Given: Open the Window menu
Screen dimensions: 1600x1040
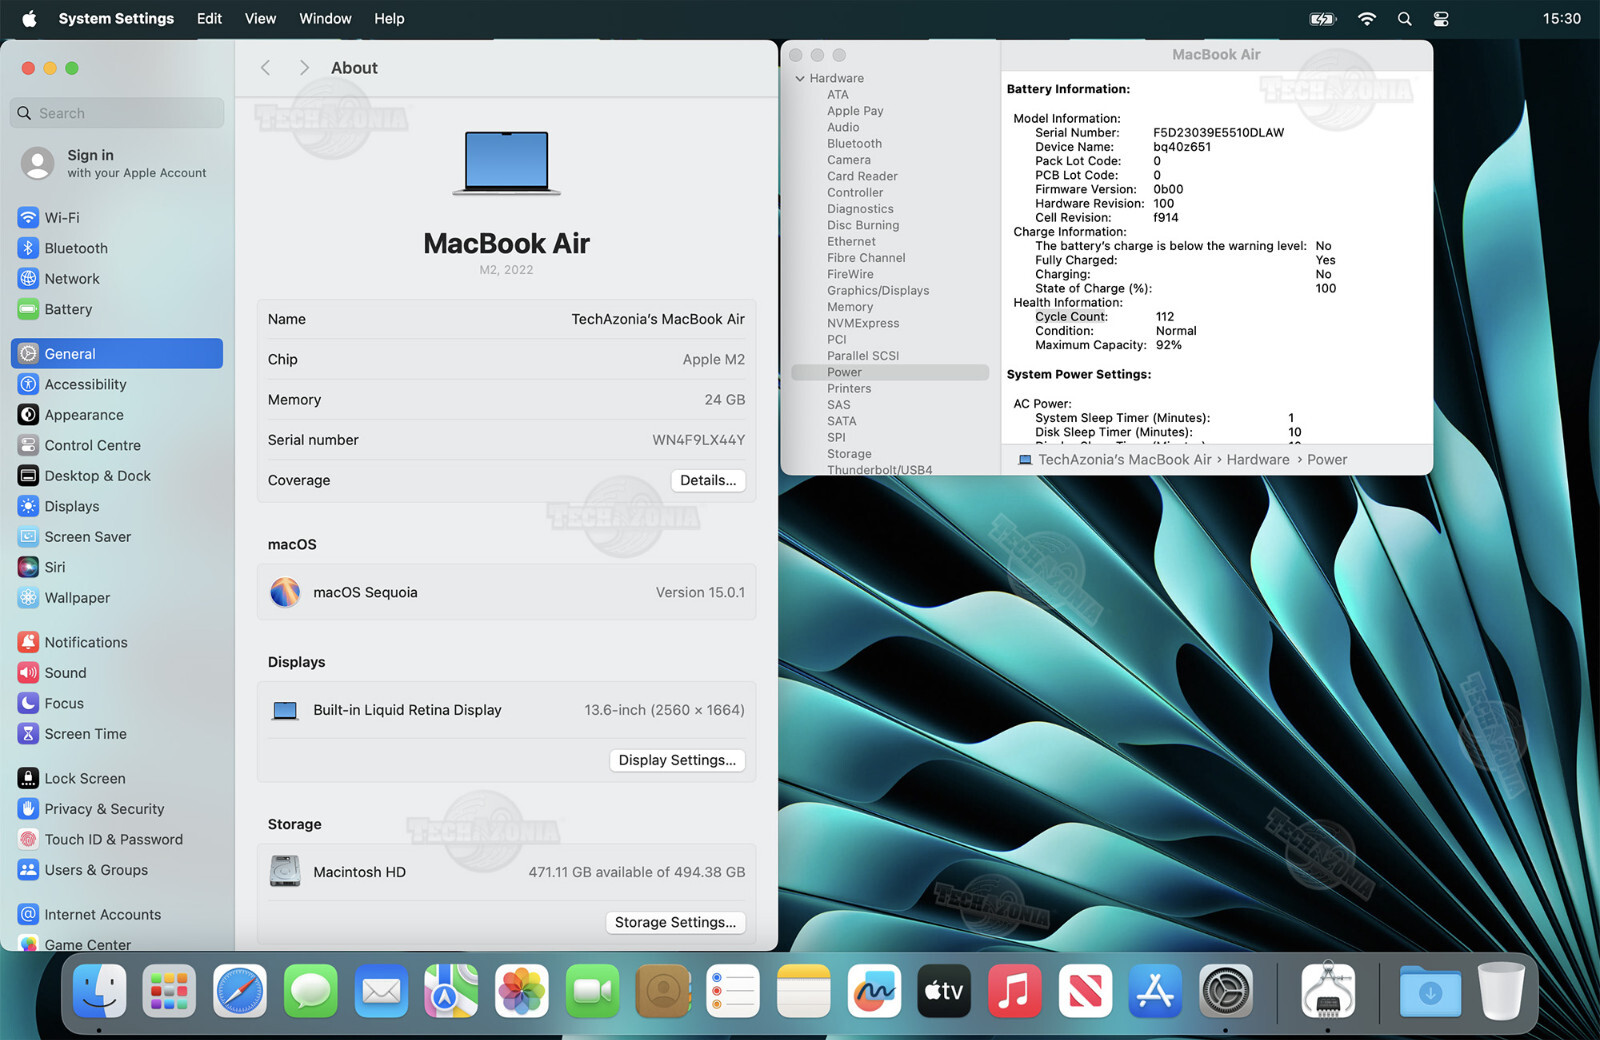Looking at the screenshot, I should [x=325, y=18].
